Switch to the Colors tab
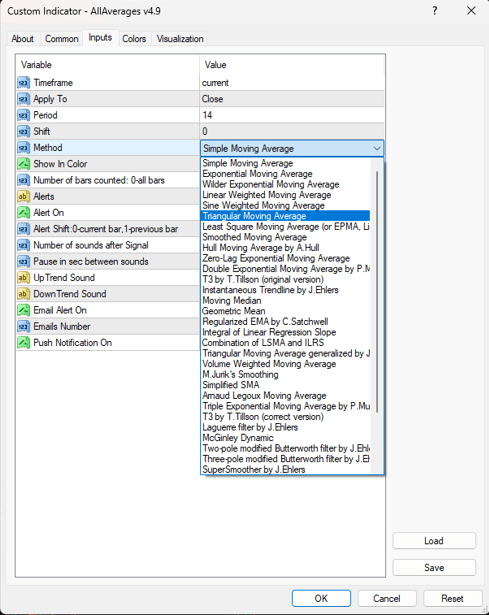The width and height of the screenshot is (489, 615). (134, 39)
